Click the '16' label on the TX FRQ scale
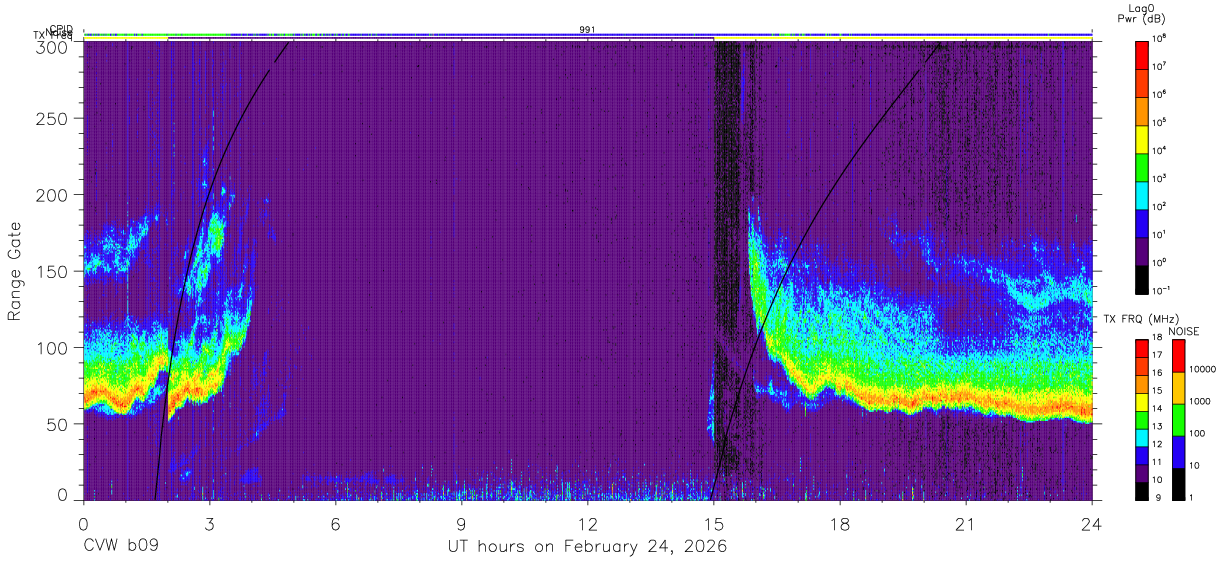The image size is (1228, 567). click(1158, 373)
